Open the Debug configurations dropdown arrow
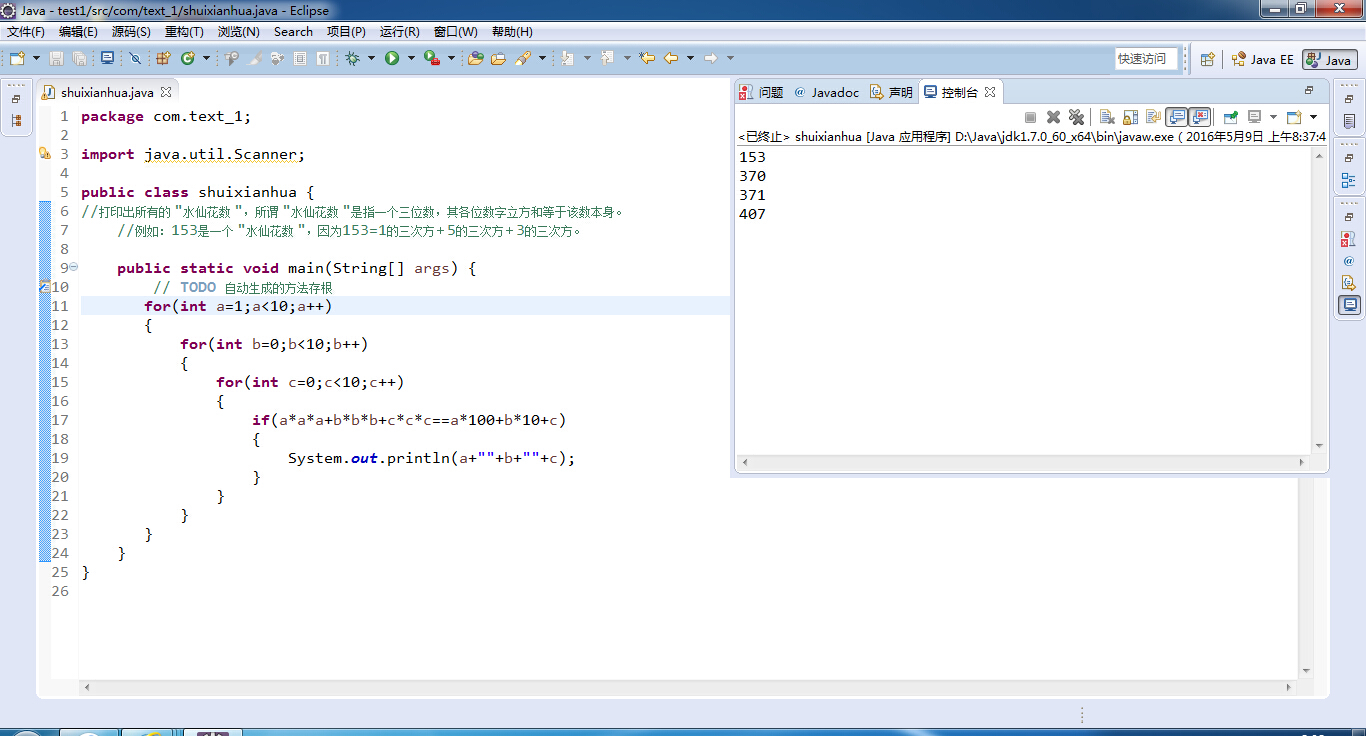Viewport: 1366px width, 736px height. tap(371, 58)
